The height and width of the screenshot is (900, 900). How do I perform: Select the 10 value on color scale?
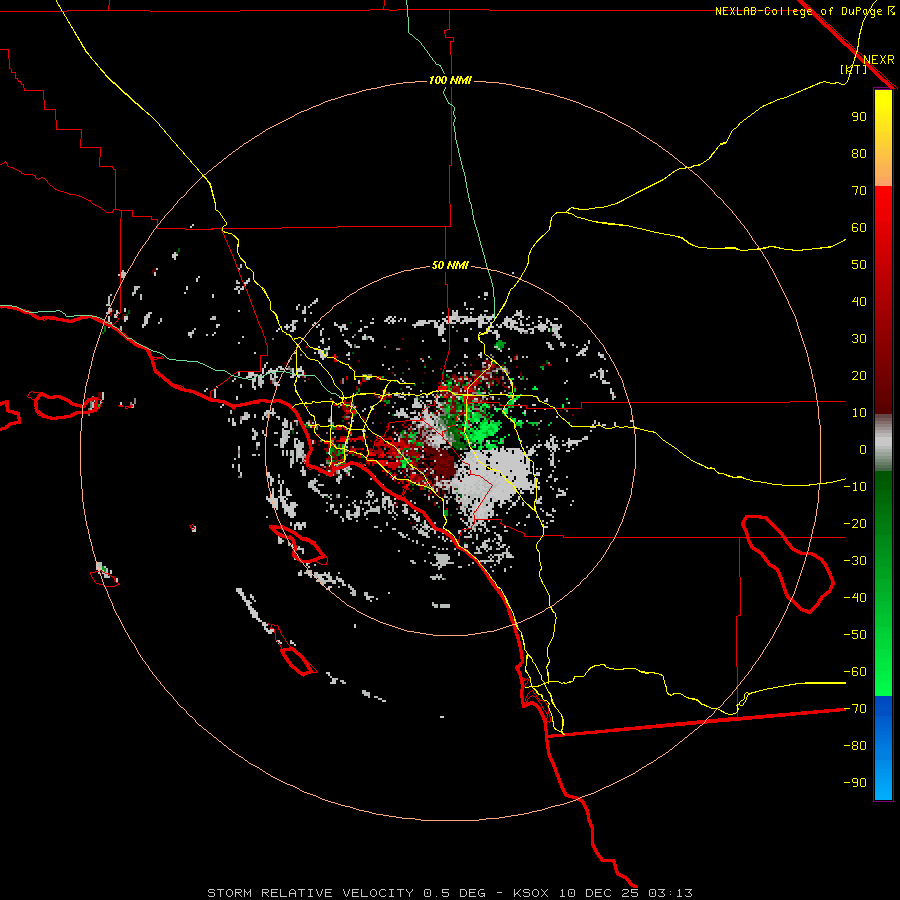pos(859,413)
